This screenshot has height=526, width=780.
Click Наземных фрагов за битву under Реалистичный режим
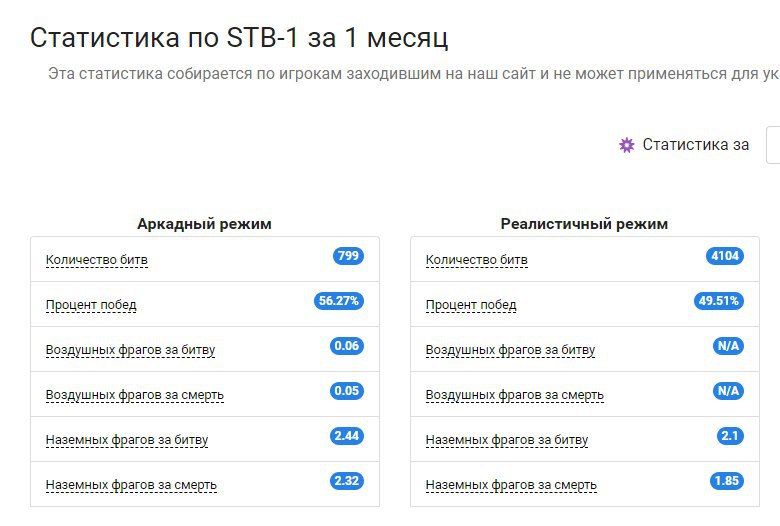tap(507, 440)
